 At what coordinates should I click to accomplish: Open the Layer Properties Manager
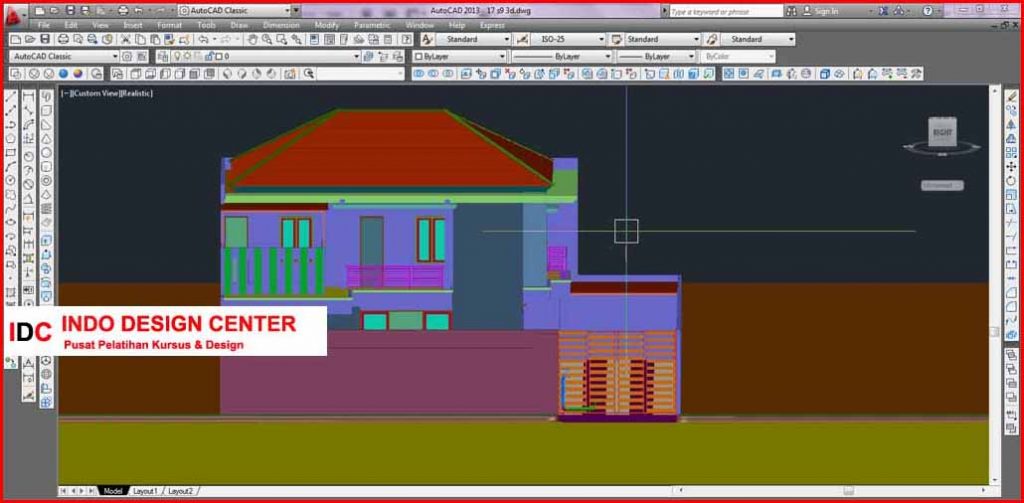(x=162, y=56)
